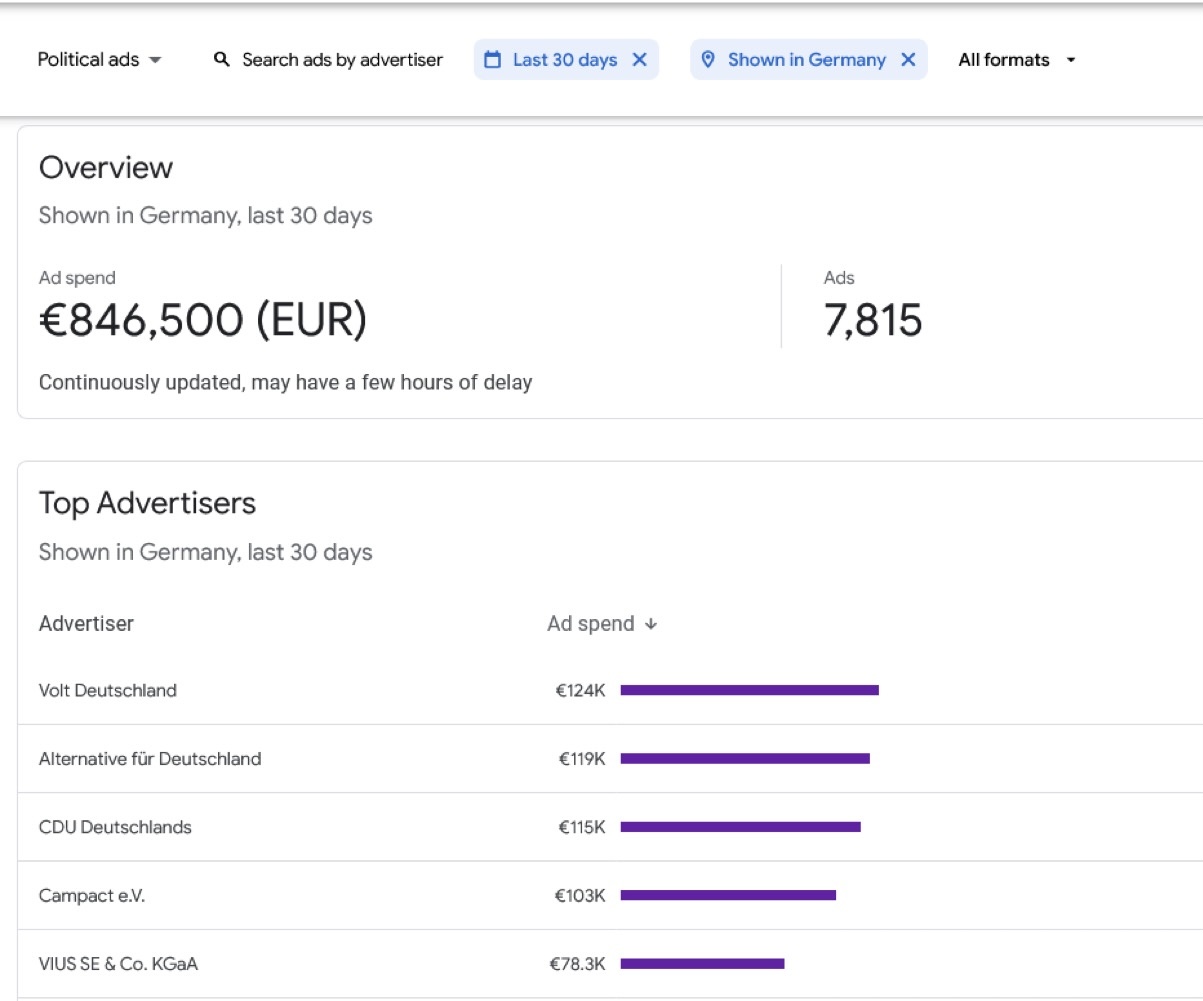Open the Shown in Germany region filter
1203x1001 pixels.
tap(806, 60)
